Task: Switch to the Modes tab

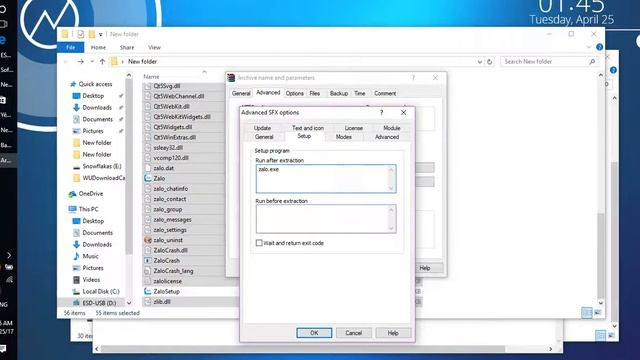Action: click(344, 137)
